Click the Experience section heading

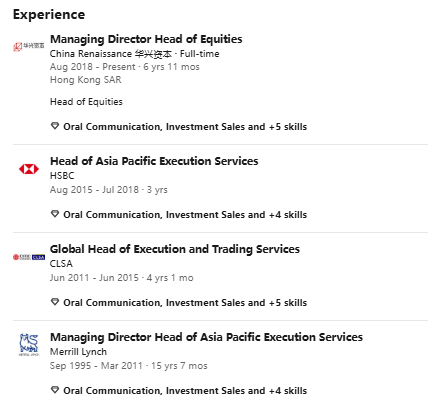[49, 15]
